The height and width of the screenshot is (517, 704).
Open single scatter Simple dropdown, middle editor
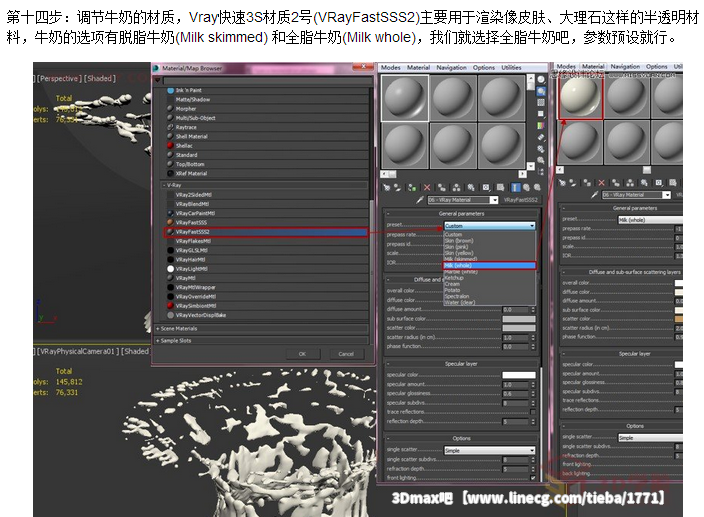coord(490,450)
